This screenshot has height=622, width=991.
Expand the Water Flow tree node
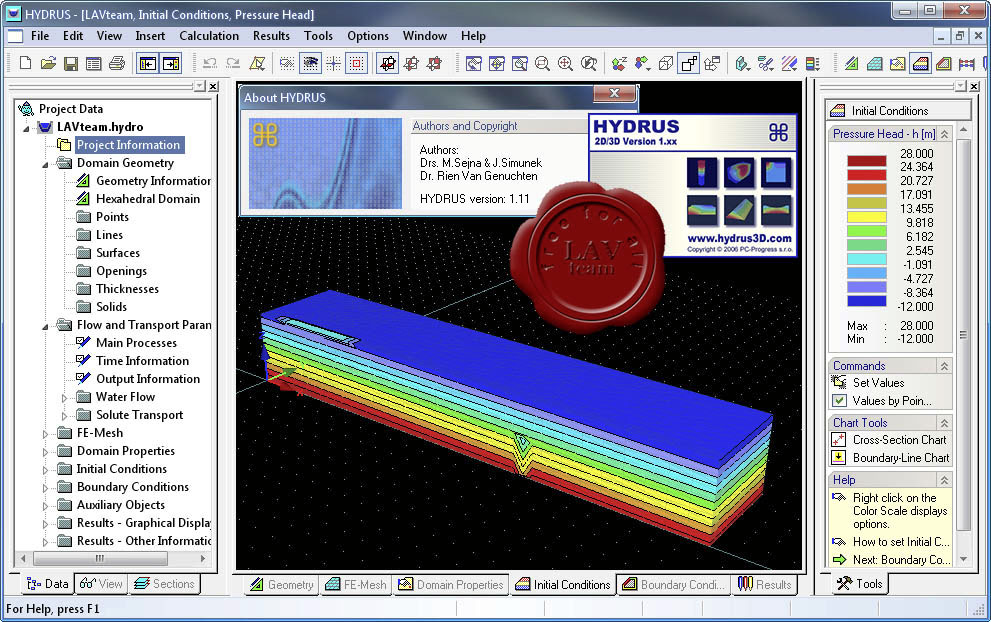(x=64, y=398)
